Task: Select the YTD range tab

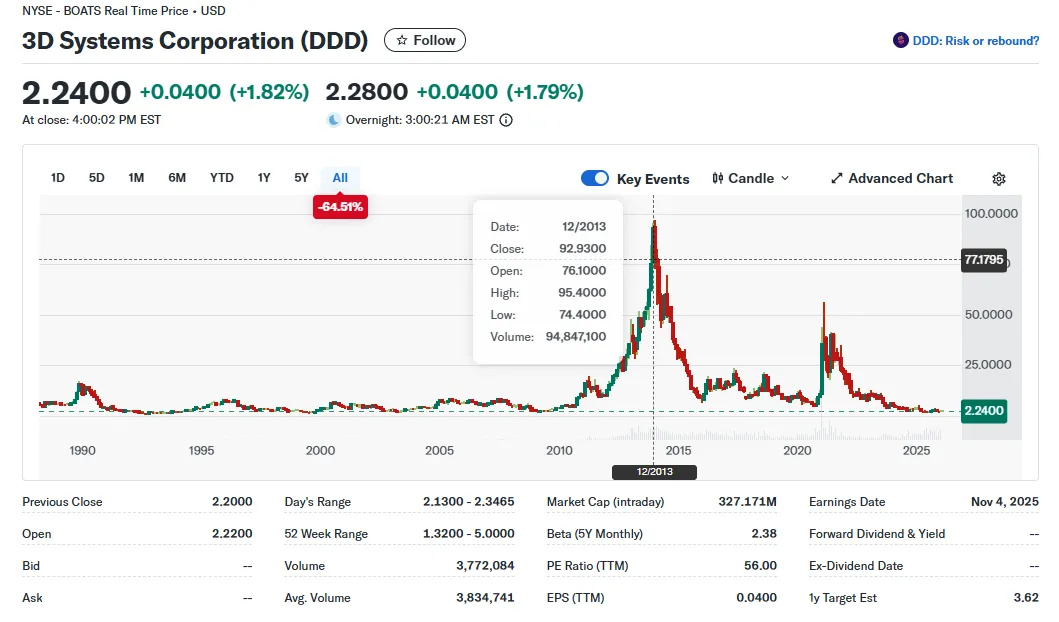Action: click(221, 178)
